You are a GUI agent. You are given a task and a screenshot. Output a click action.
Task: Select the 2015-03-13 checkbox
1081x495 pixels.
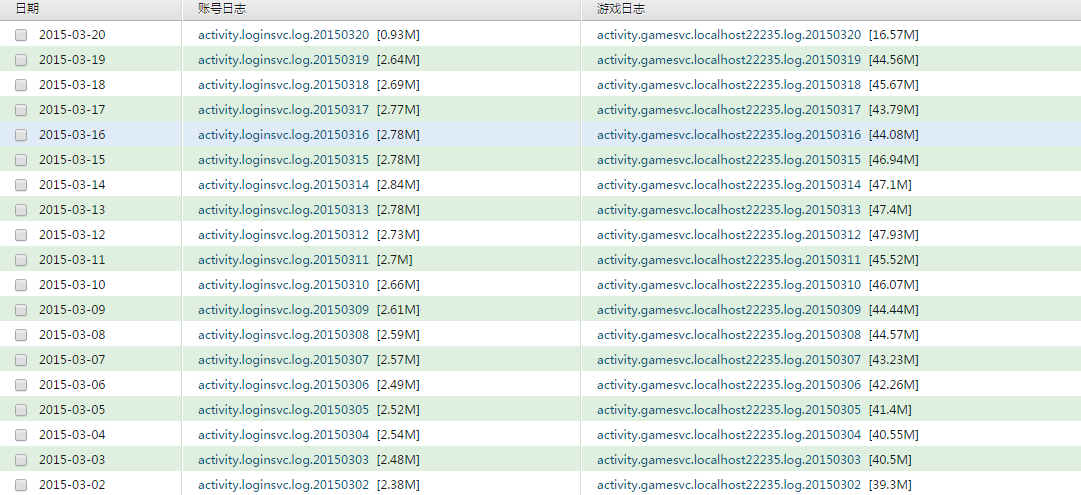pyautogui.click(x=21, y=210)
